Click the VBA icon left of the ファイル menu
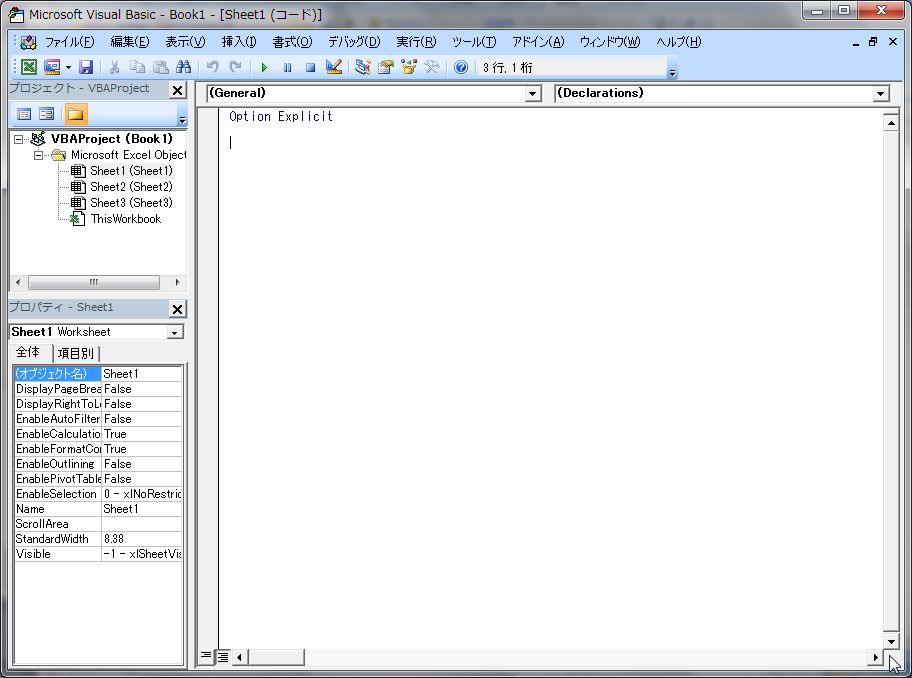 coord(28,42)
